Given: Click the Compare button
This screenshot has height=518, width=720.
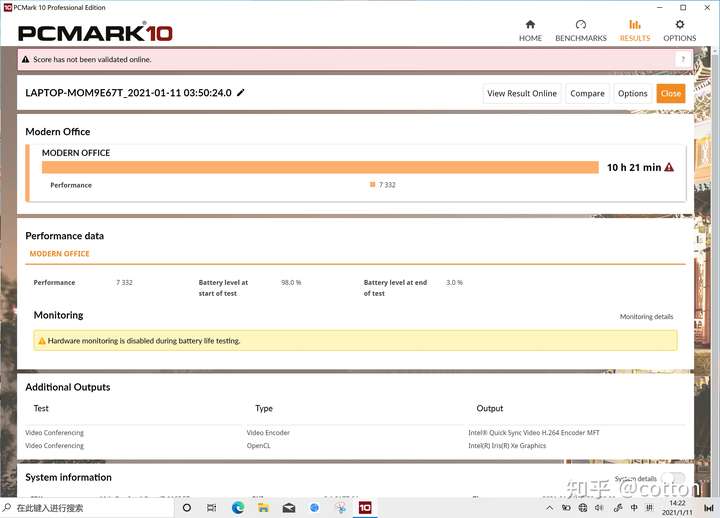Looking at the screenshot, I should coord(587,93).
